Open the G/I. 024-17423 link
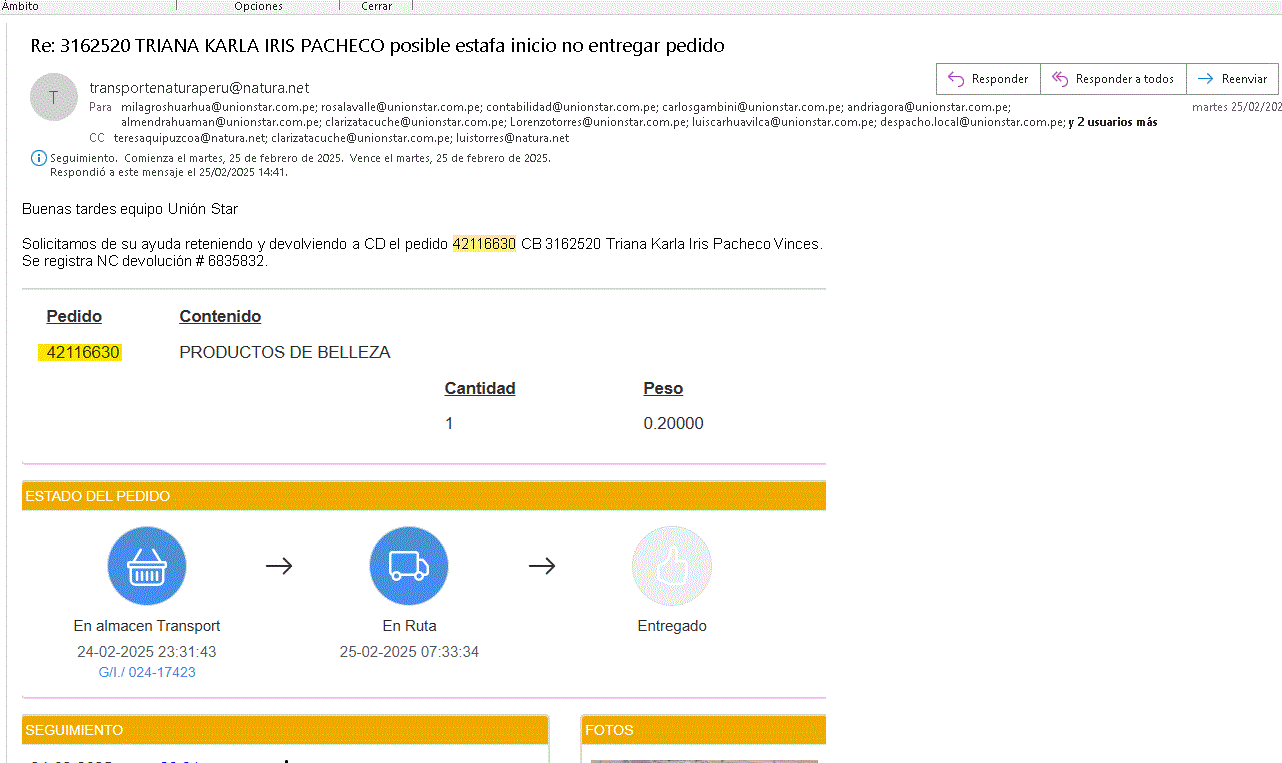Image resolution: width=1282 pixels, height=763 pixels. point(147,672)
